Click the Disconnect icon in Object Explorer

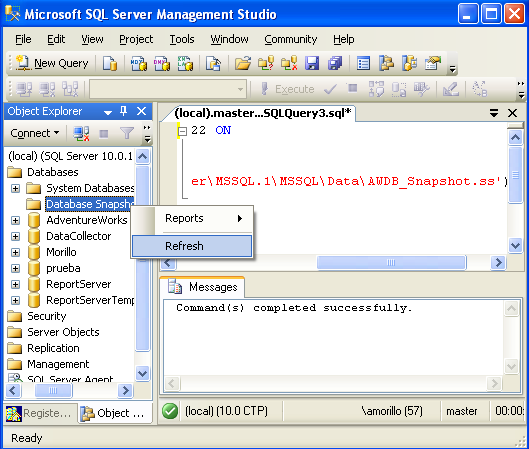[81, 133]
